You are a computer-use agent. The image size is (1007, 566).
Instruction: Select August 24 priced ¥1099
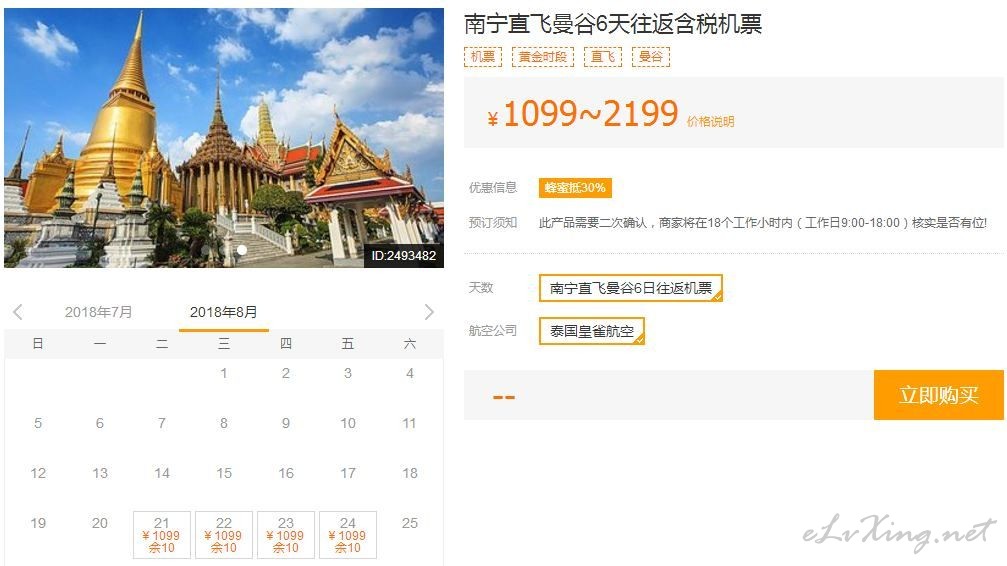(348, 535)
